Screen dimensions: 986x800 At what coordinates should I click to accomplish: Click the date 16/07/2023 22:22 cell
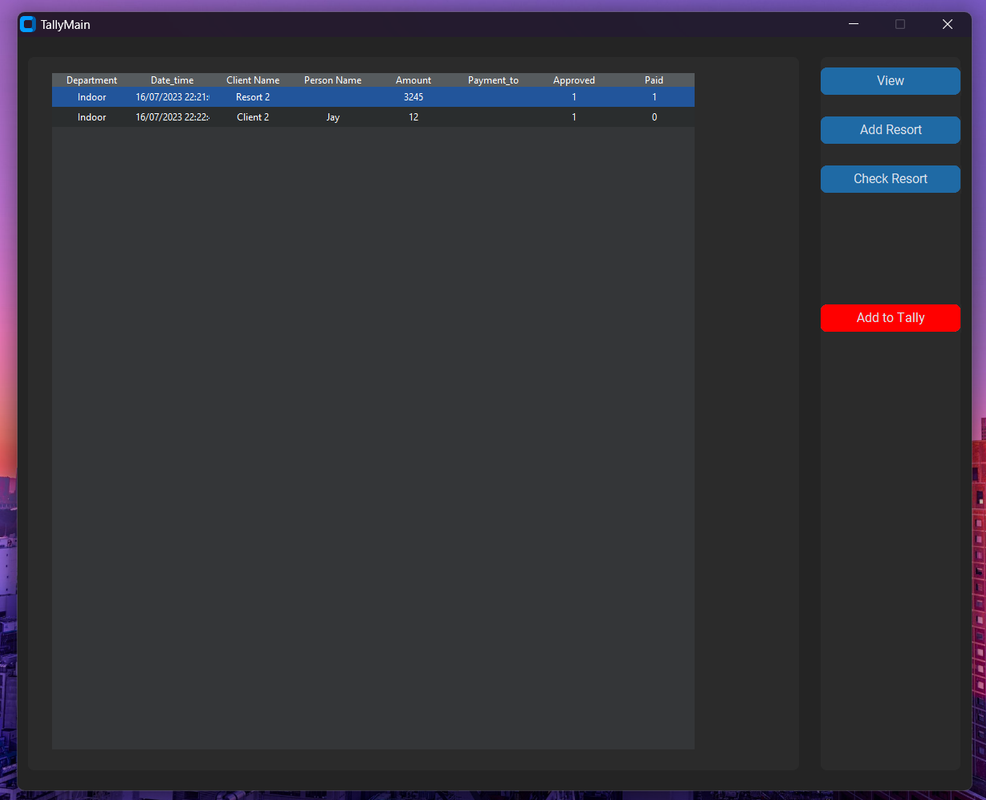tap(172, 117)
